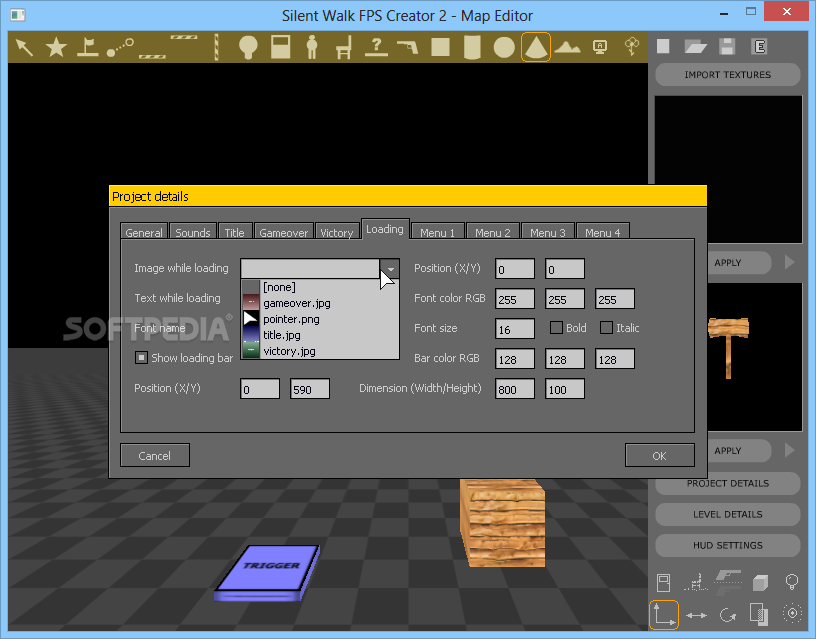Select the star tool in toolbar
The height and width of the screenshot is (639, 816).
pyautogui.click(x=56, y=47)
